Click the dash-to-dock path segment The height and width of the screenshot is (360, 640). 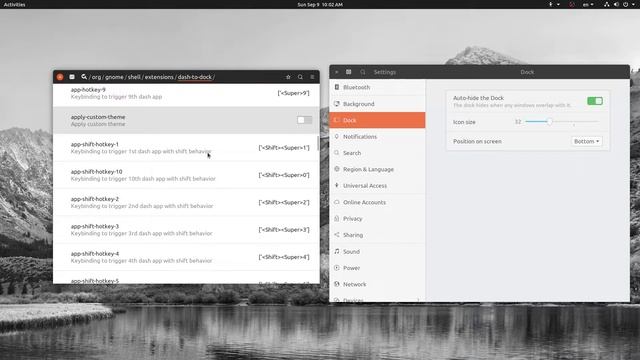coord(195,77)
